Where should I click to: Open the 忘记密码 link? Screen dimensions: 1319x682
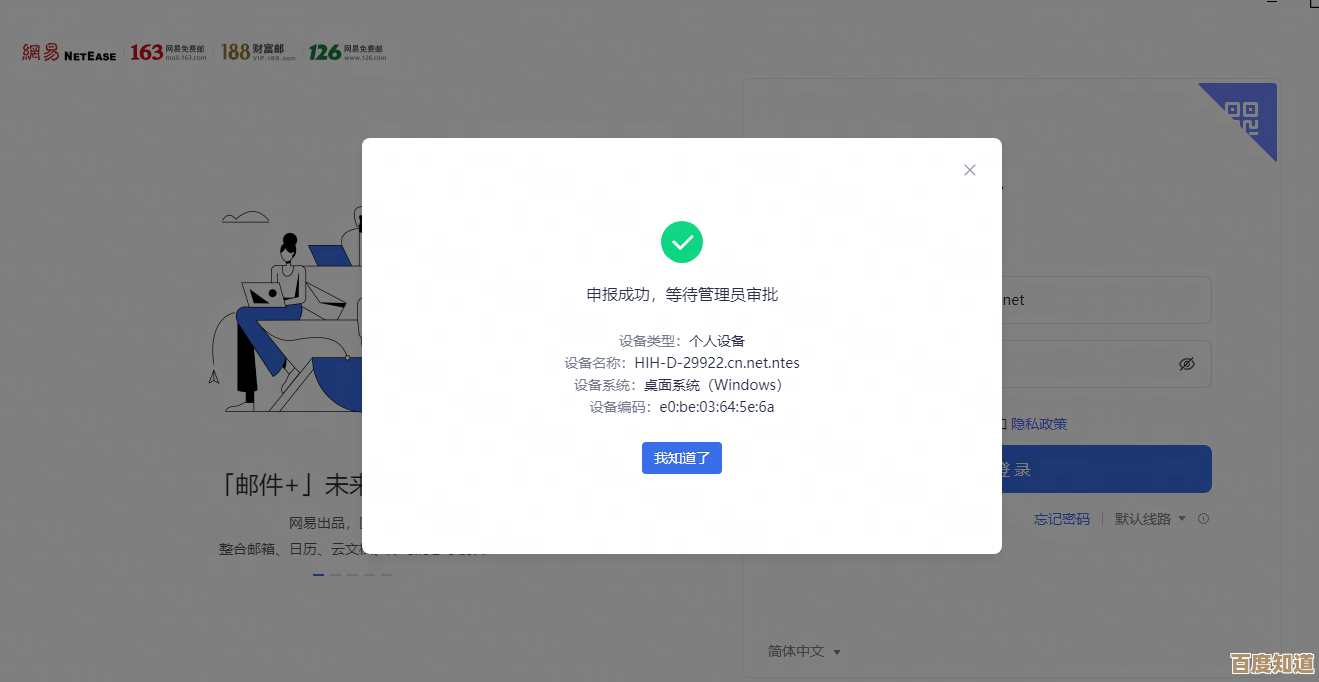click(1061, 519)
